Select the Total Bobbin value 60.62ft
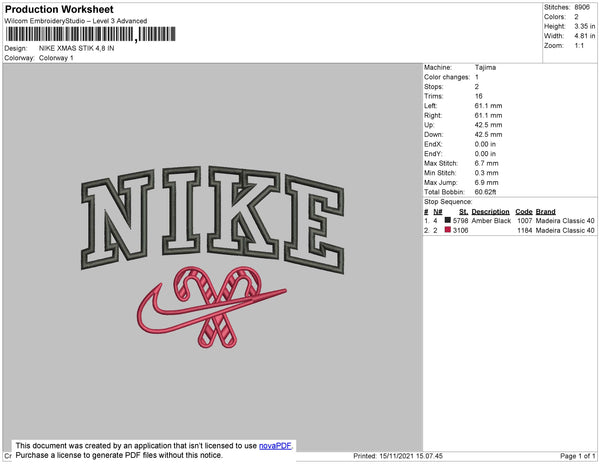600x464 pixels. point(485,192)
